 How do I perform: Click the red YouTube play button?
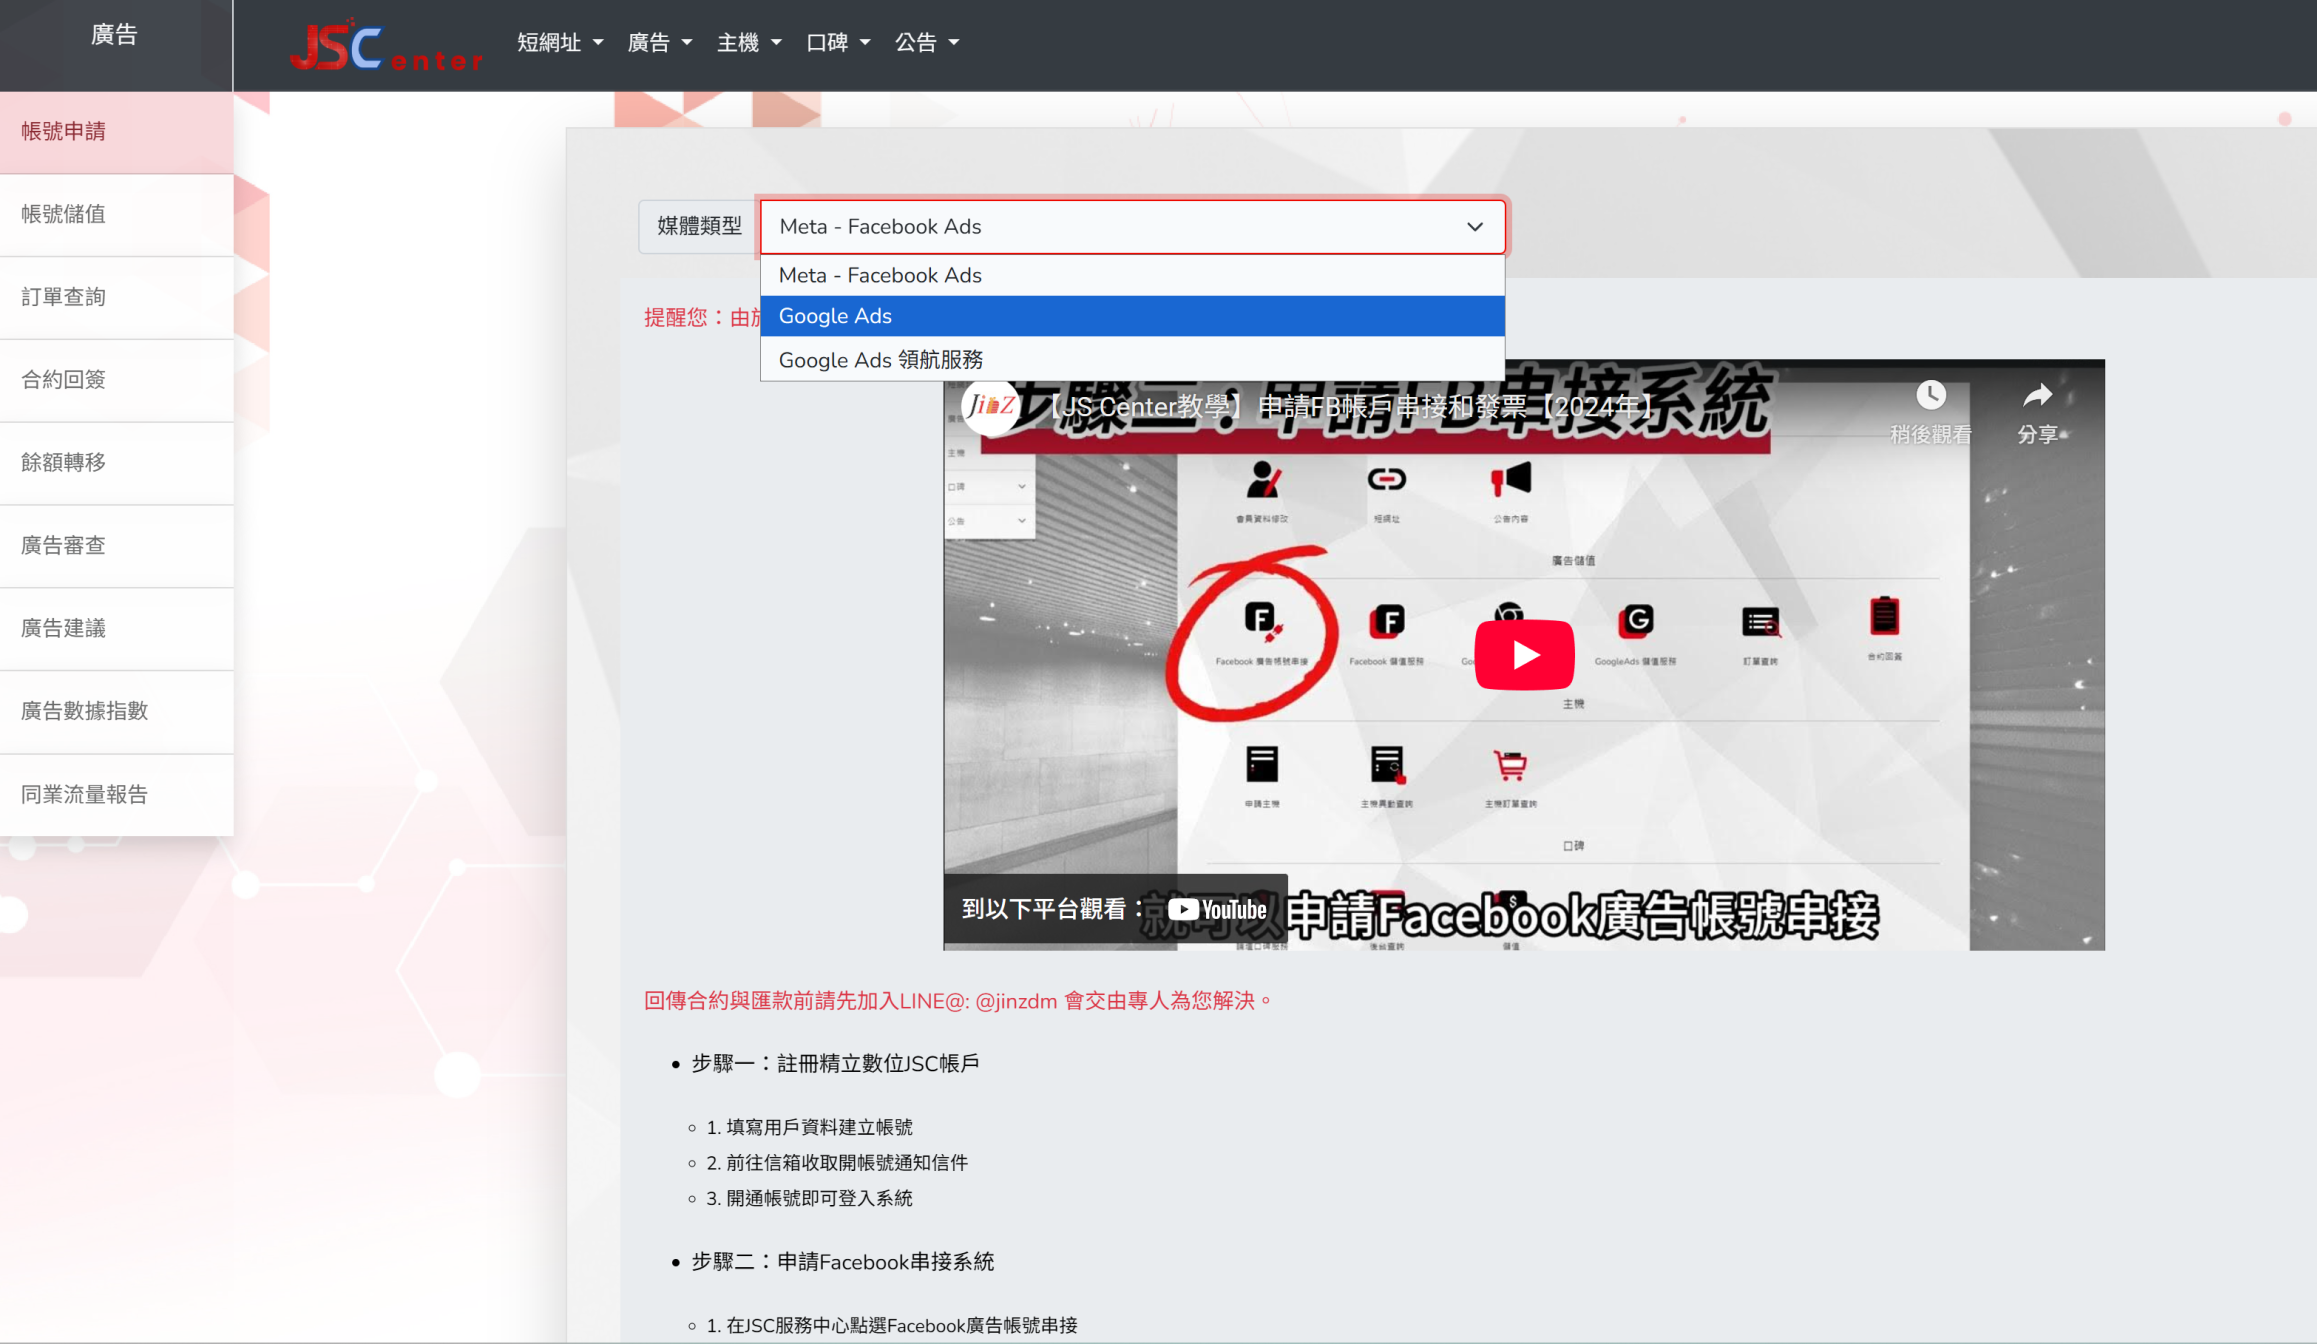[x=1523, y=655]
